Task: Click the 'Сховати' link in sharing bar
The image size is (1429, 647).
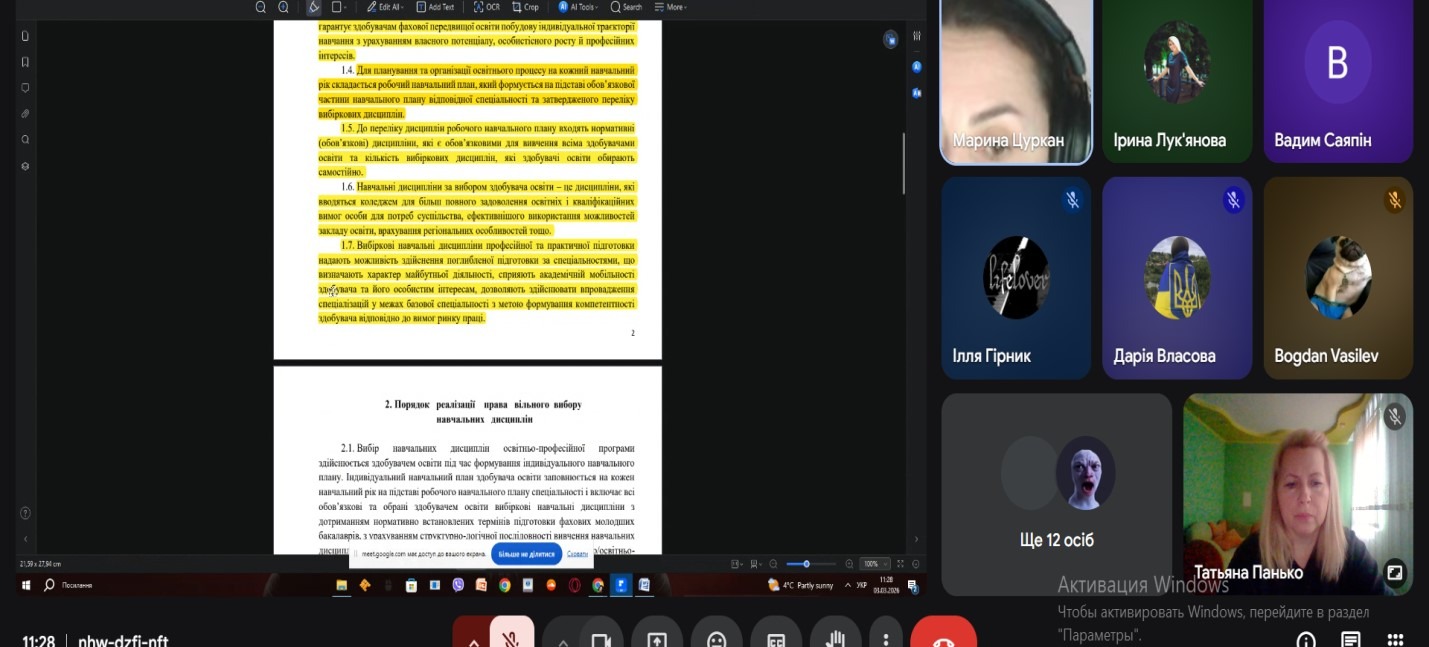Action: pos(577,554)
